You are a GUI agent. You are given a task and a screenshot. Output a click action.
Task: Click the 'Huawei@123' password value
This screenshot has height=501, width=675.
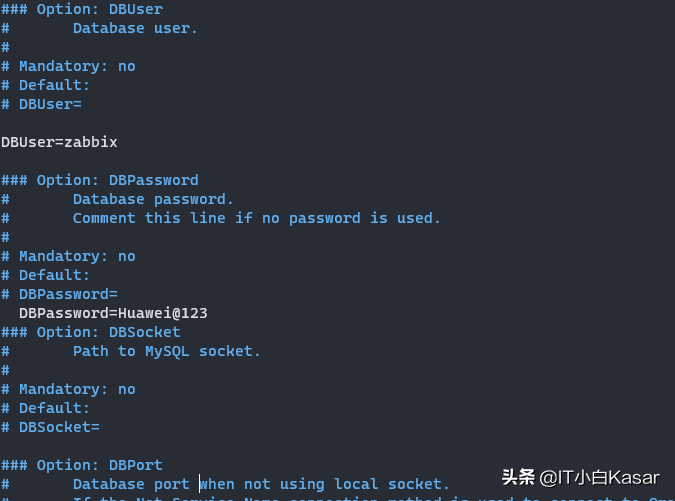tap(163, 313)
